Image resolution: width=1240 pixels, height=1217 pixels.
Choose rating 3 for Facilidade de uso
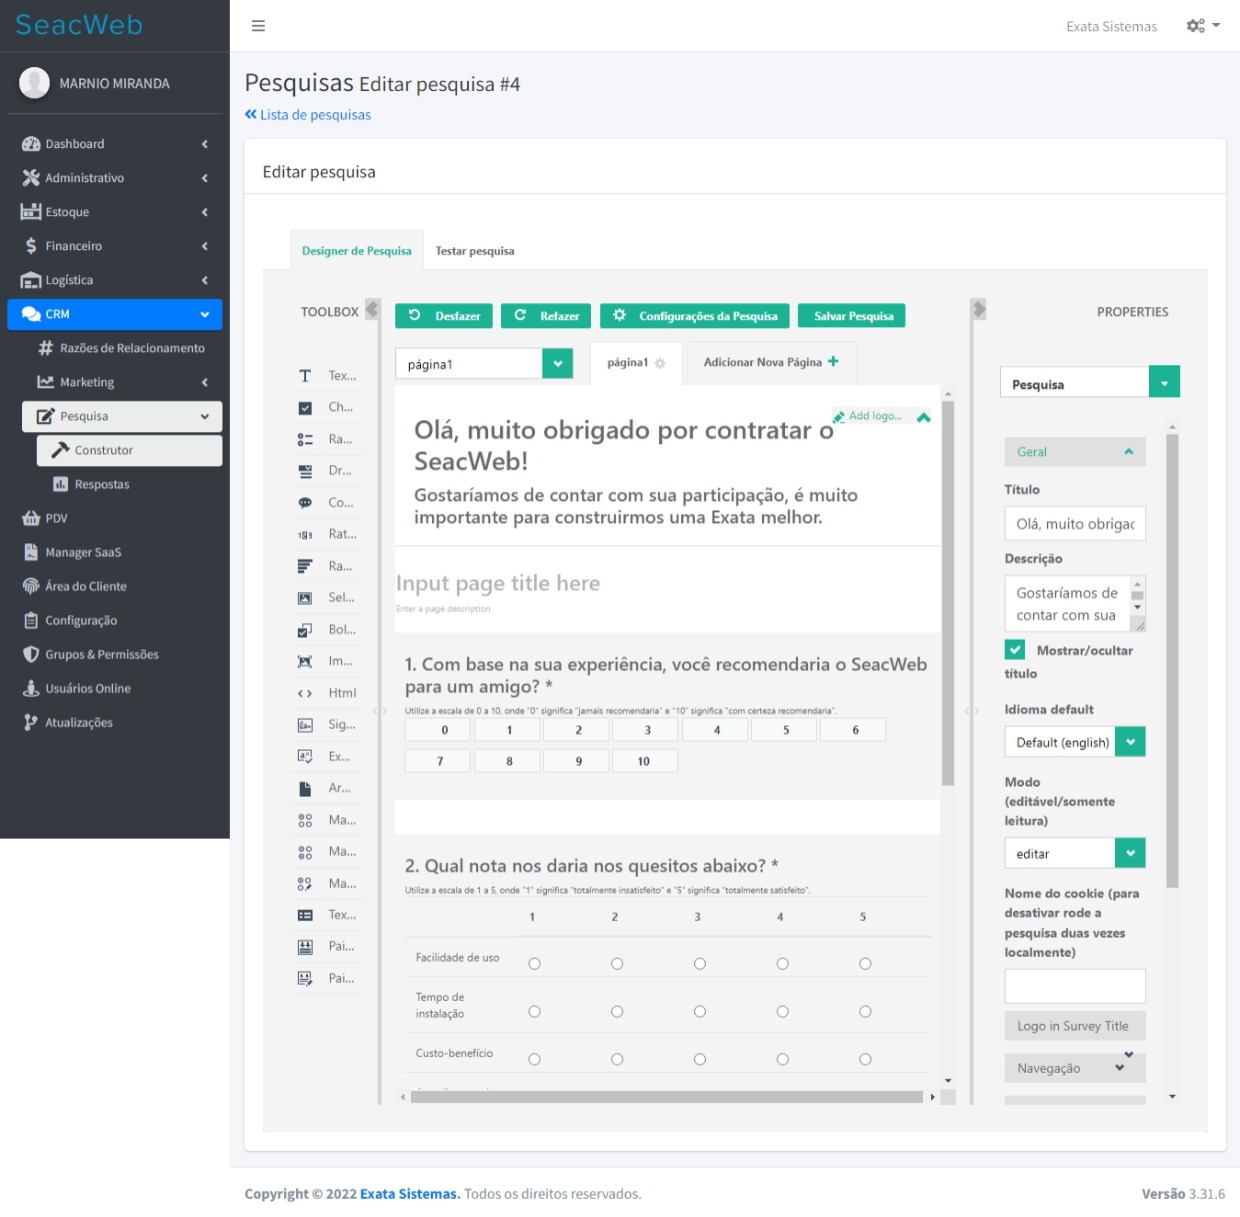[700, 964]
